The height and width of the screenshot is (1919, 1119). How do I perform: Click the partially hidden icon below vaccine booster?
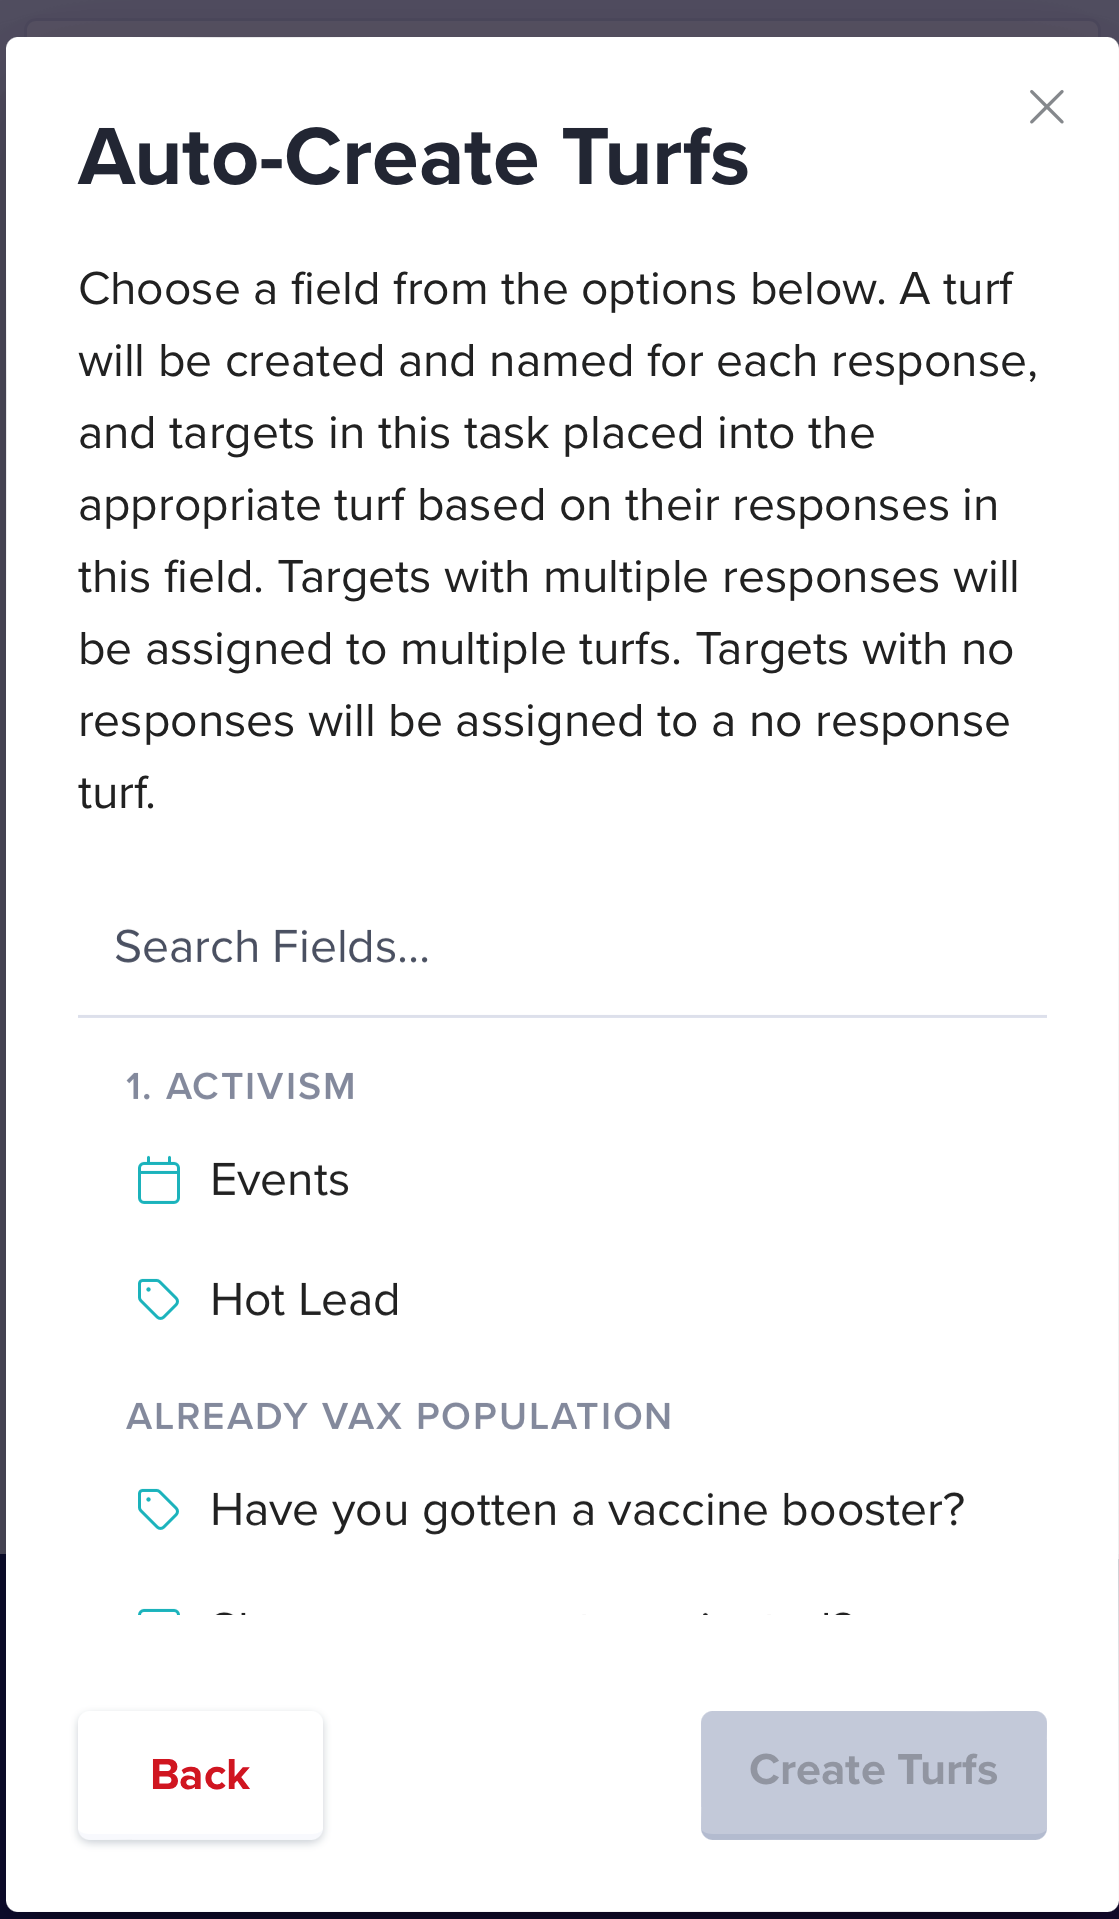(x=158, y=1612)
